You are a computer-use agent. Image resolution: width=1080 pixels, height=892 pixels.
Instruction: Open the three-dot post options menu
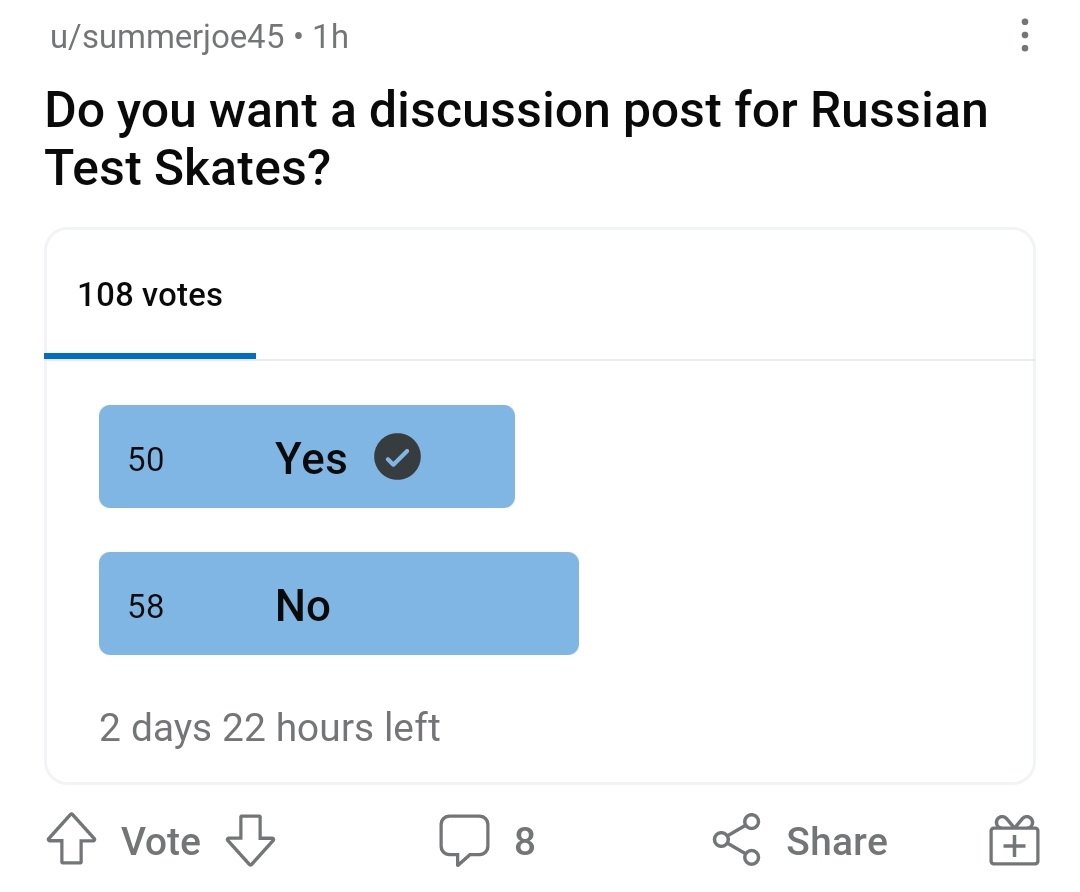(x=1023, y=37)
